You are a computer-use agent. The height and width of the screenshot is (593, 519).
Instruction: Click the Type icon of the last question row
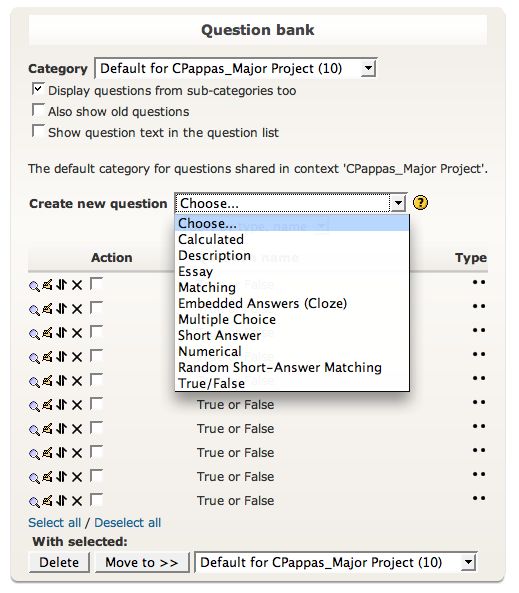pyautogui.click(x=479, y=498)
